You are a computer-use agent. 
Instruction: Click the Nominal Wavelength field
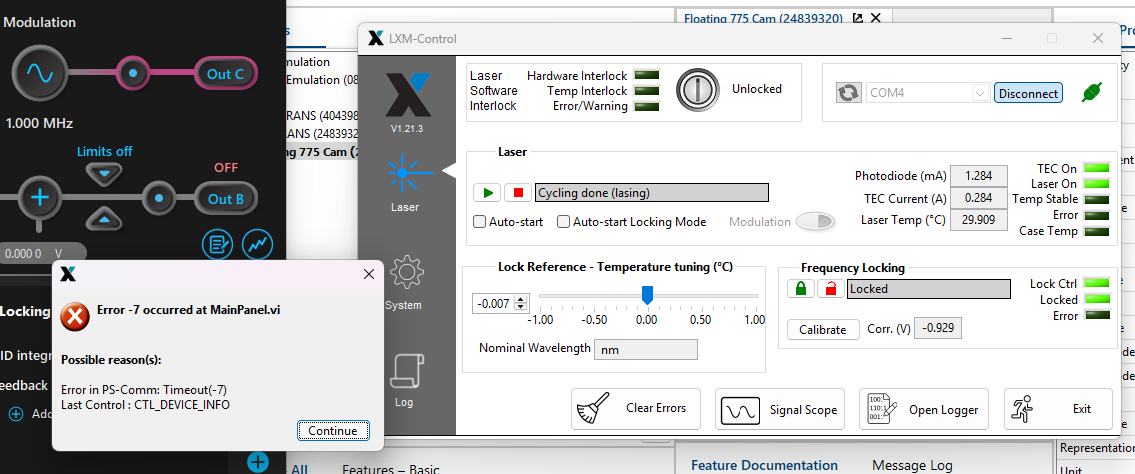646,350
